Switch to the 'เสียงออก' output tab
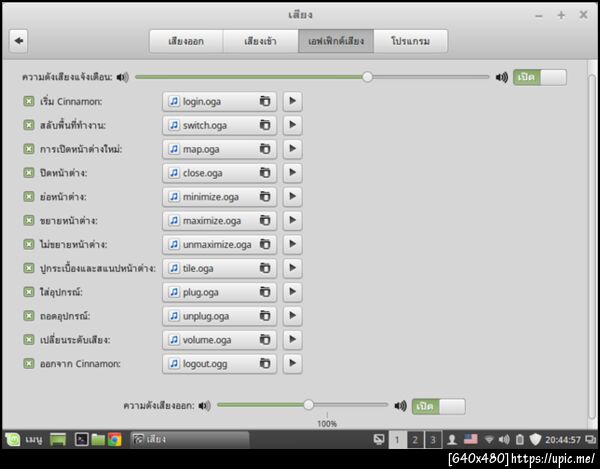This screenshot has height=469, width=600. point(186,41)
